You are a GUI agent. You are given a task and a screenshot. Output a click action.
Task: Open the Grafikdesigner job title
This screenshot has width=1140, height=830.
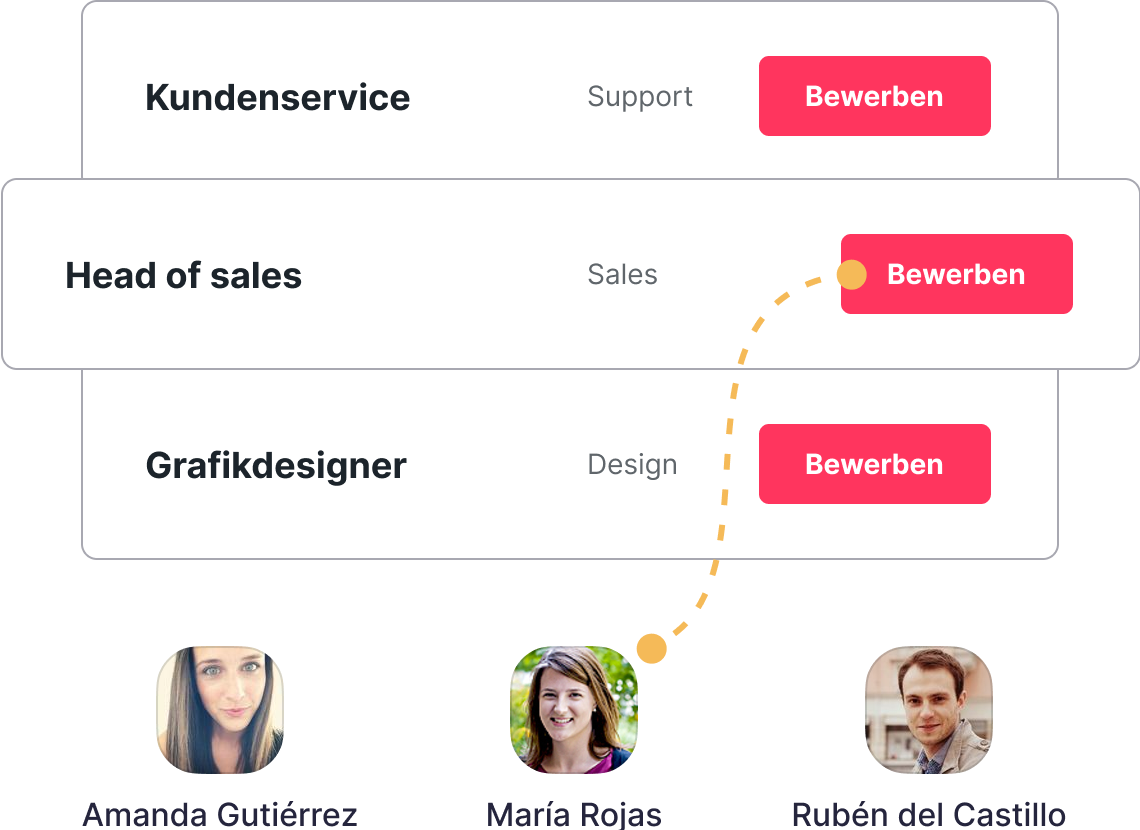276,465
